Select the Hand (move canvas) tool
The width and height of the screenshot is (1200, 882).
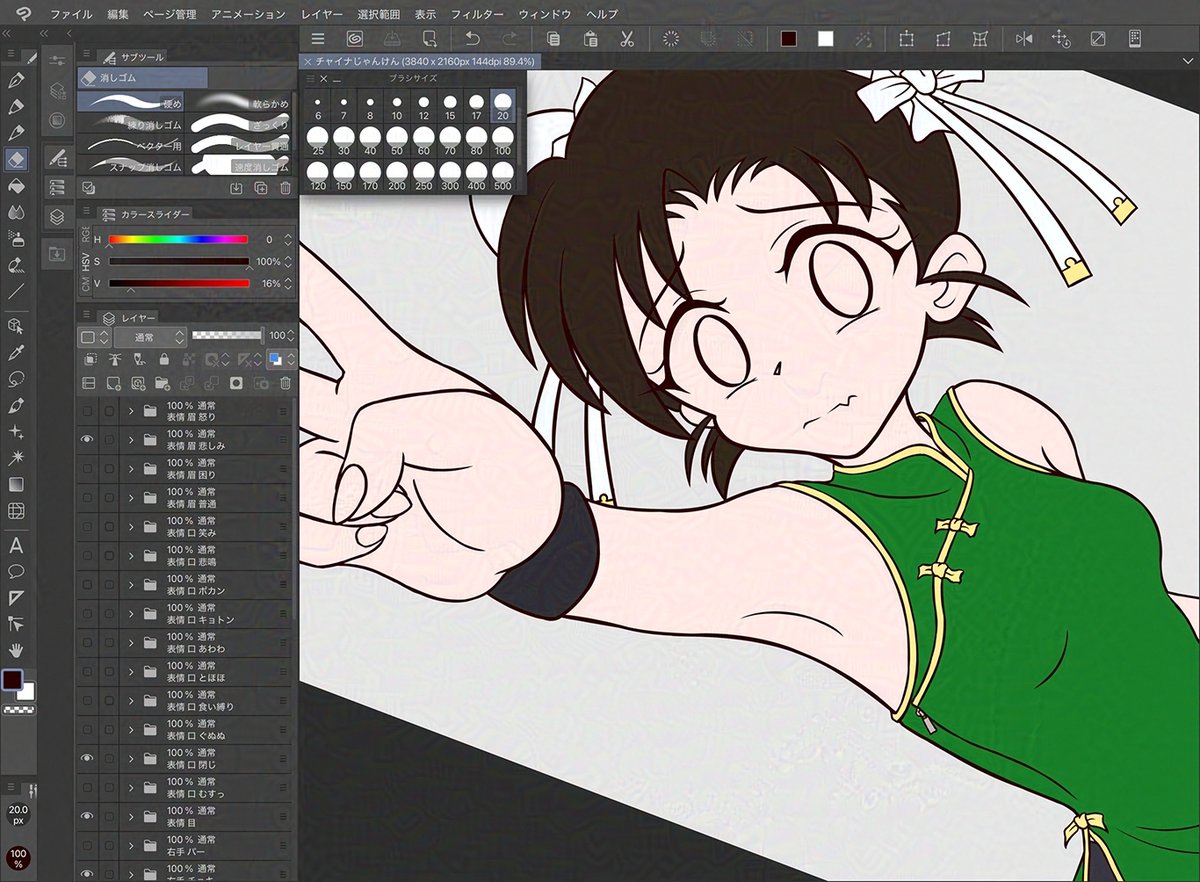[x=16, y=650]
